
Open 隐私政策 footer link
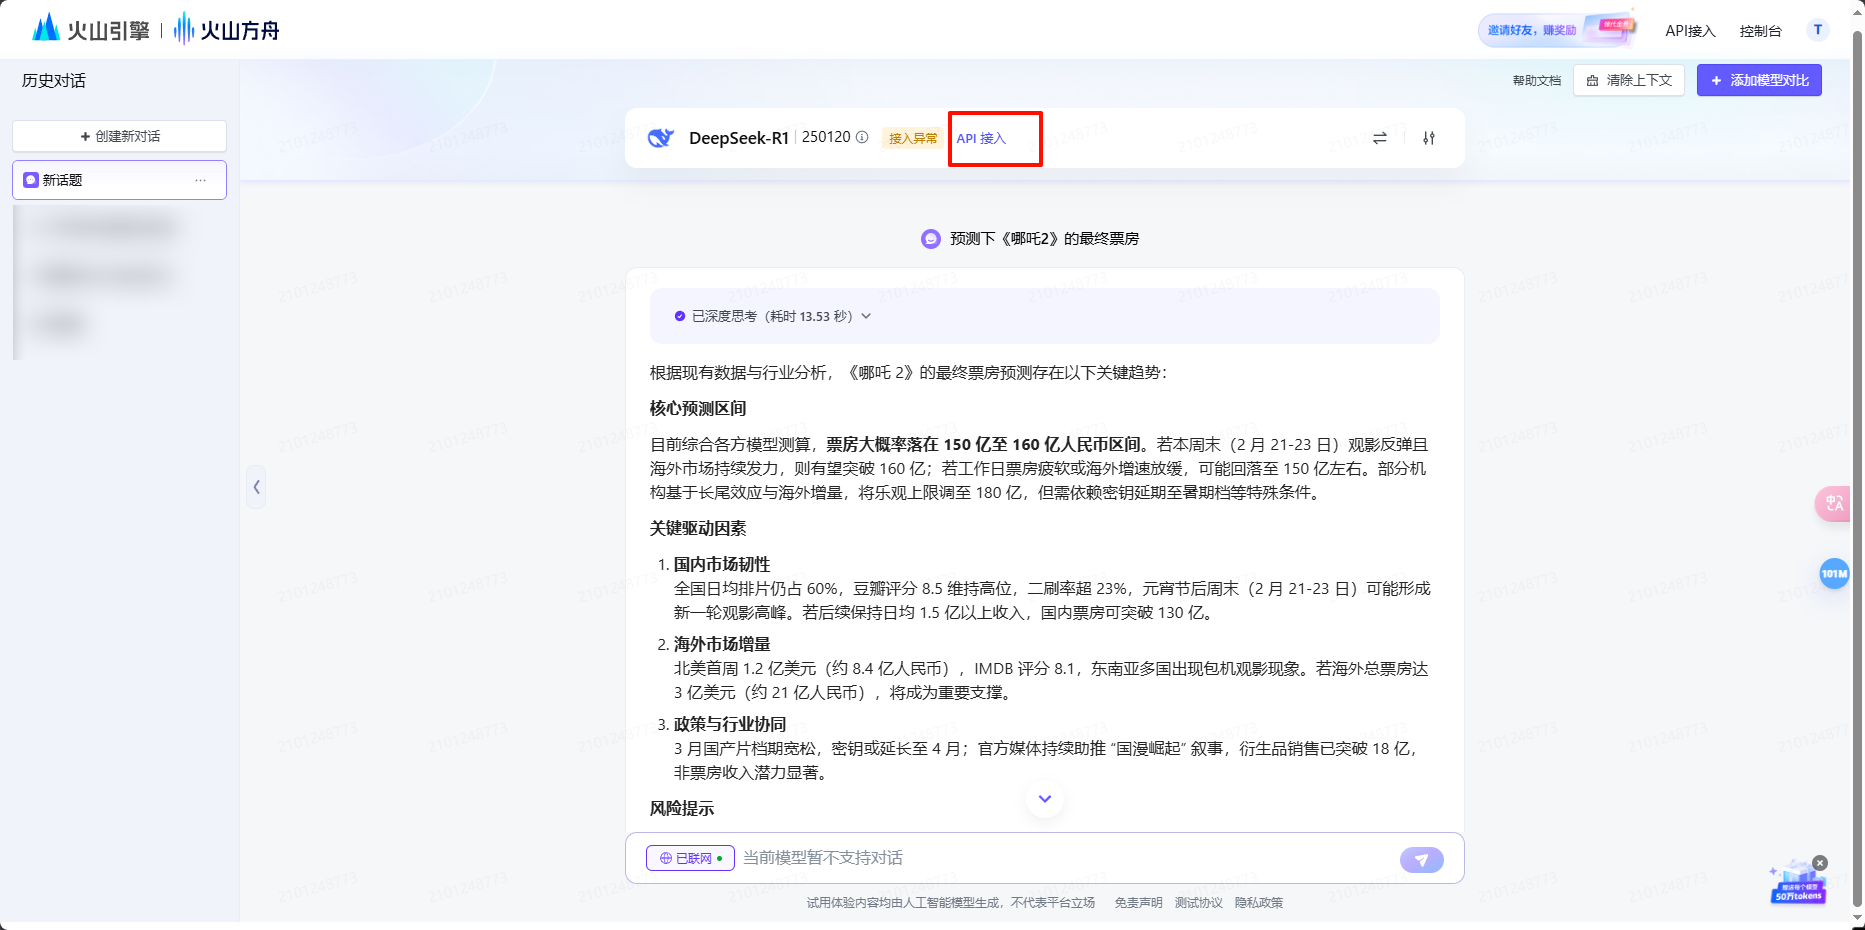pos(1258,903)
